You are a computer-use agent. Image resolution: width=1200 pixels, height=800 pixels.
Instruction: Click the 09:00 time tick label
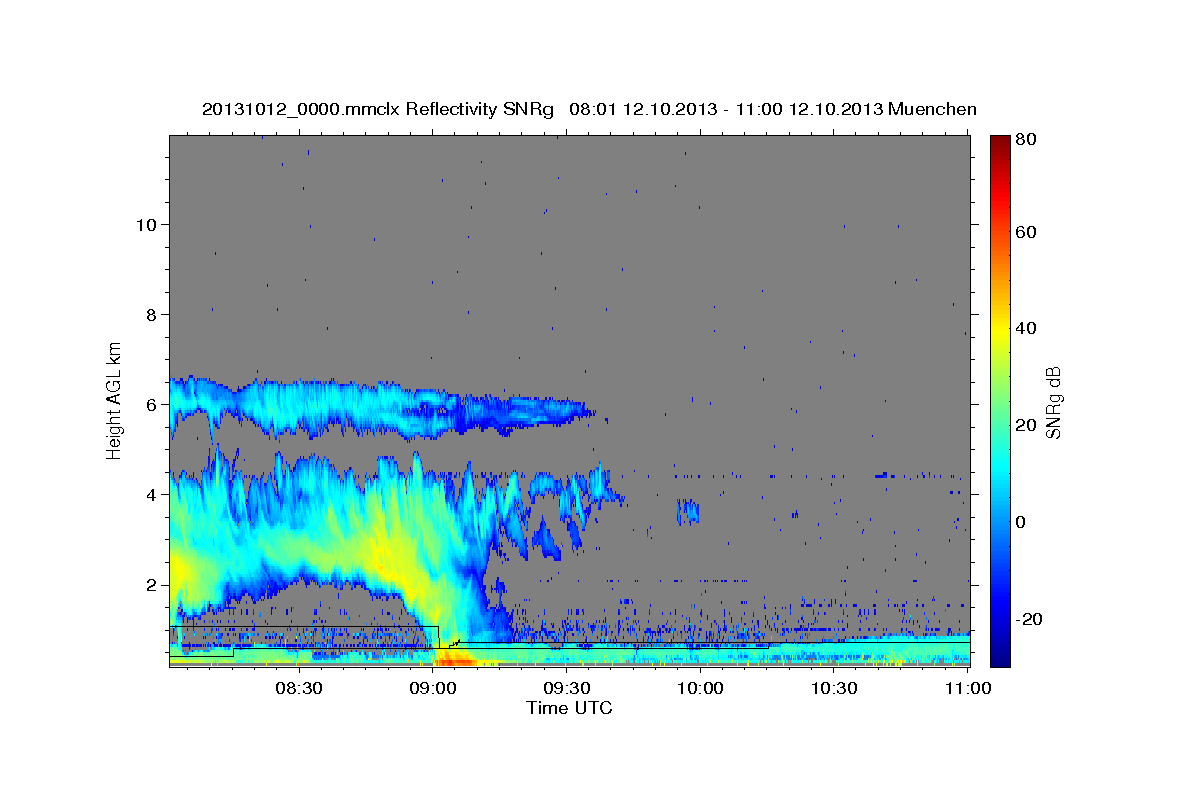[432, 688]
